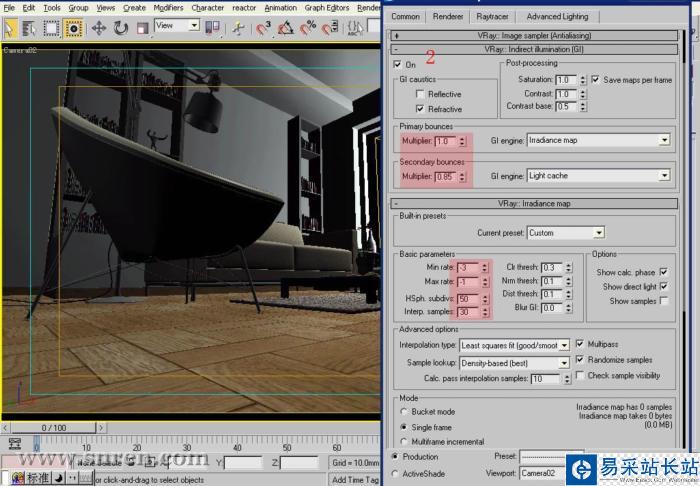
Task: Switch to the Renderer tab
Action: click(x=448, y=17)
